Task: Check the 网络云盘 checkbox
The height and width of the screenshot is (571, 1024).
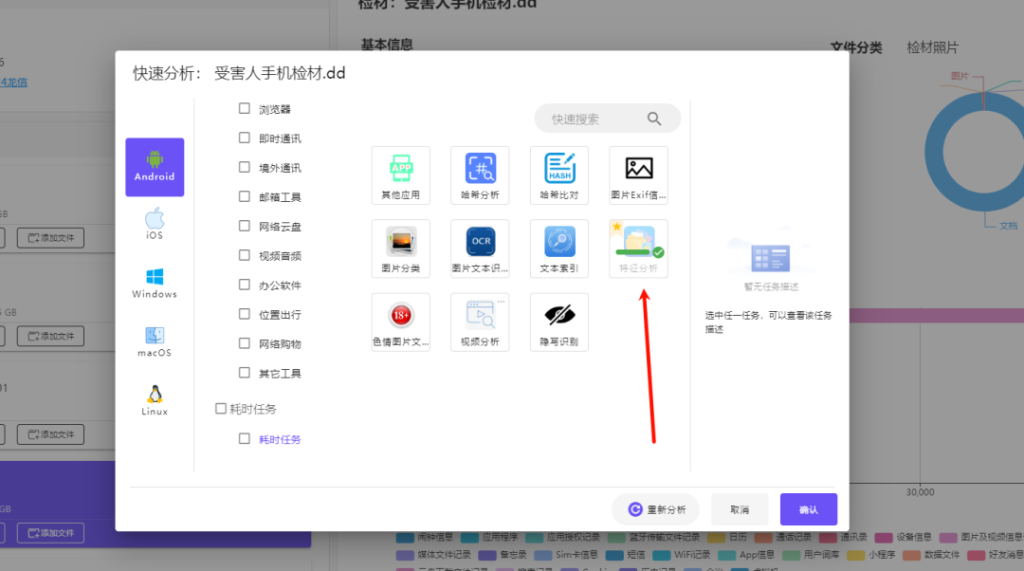Action: pos(244,225)
